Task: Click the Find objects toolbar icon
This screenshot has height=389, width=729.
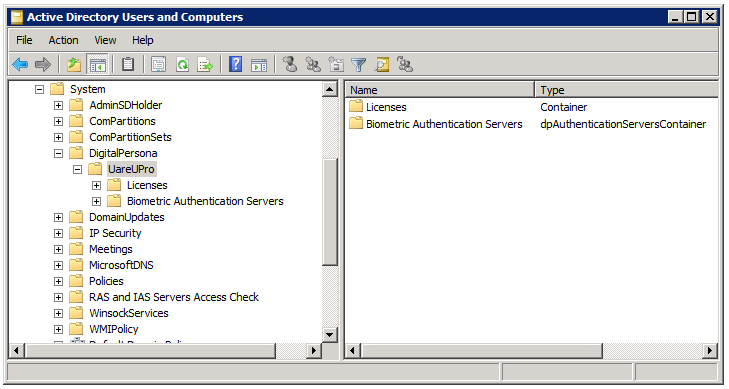Action: 382,65
